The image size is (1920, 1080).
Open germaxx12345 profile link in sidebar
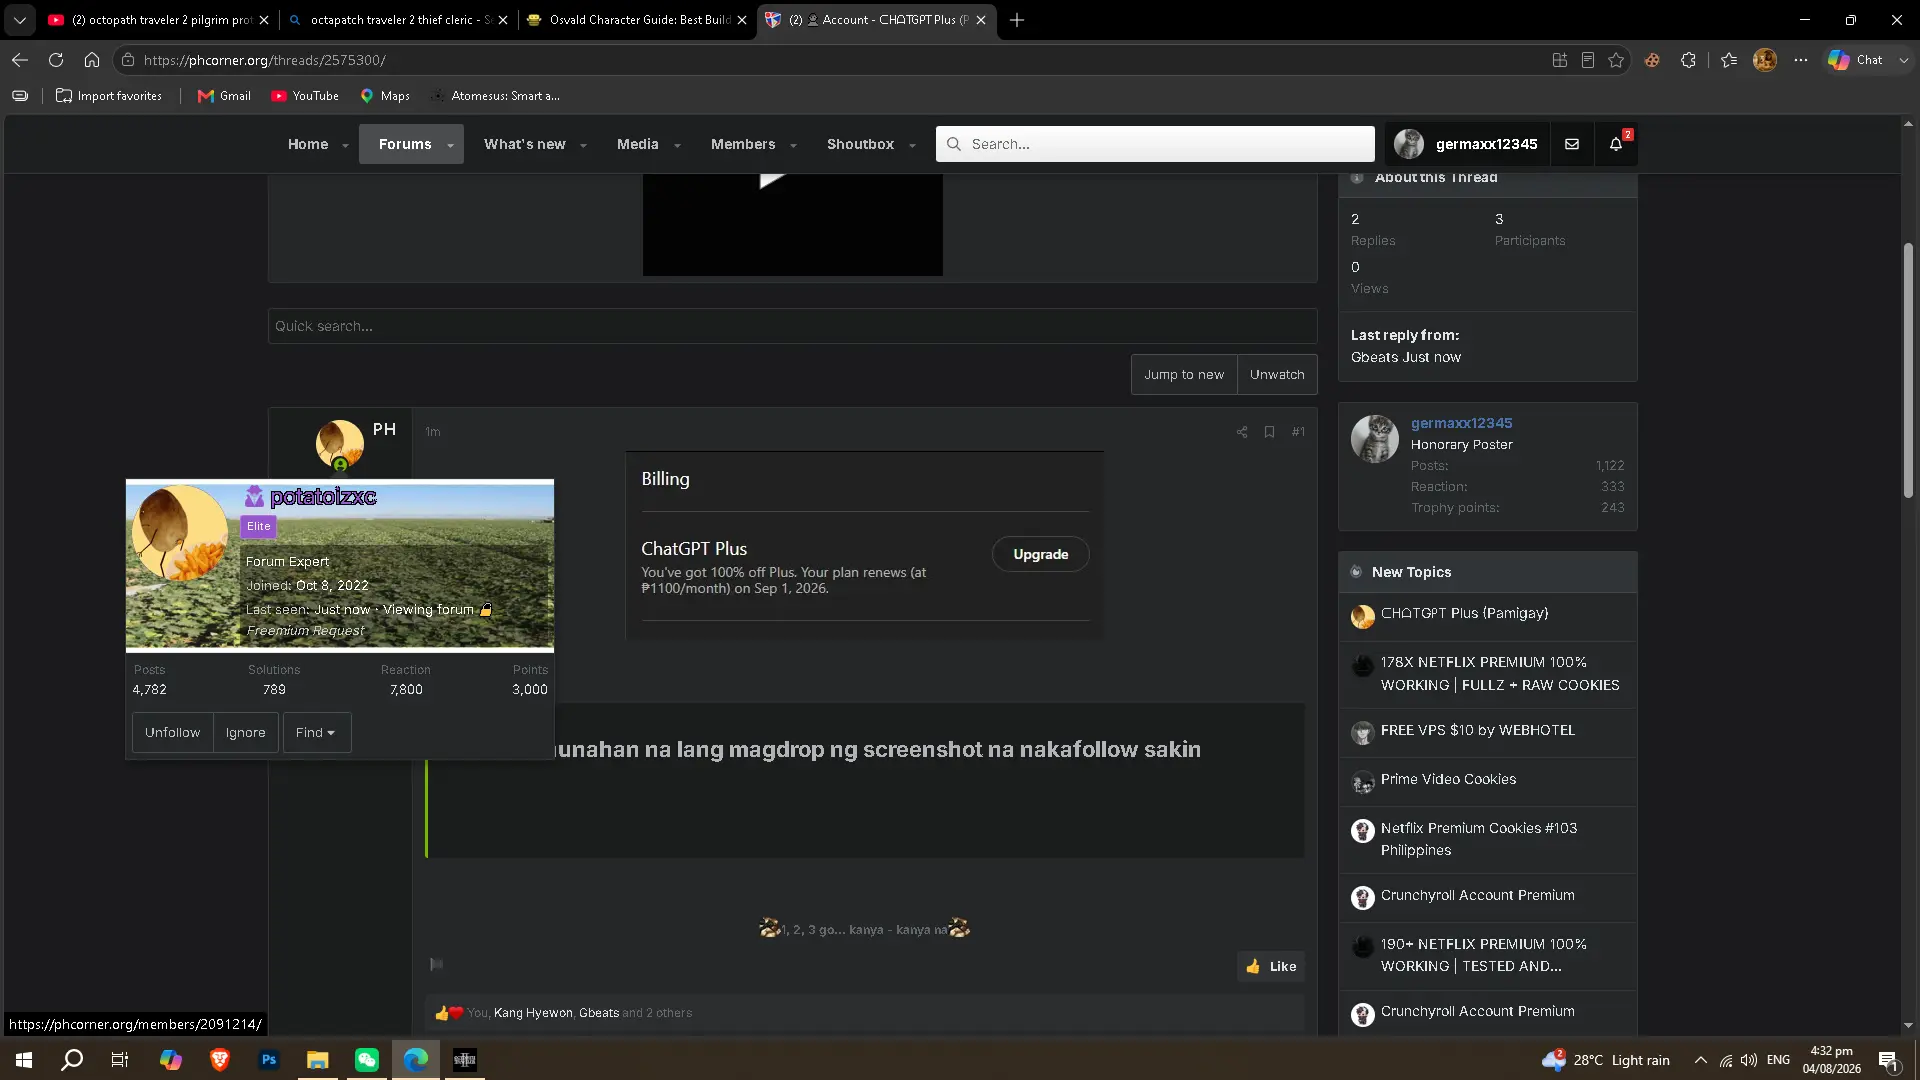pyautogui.click(x=1461, y=423)
